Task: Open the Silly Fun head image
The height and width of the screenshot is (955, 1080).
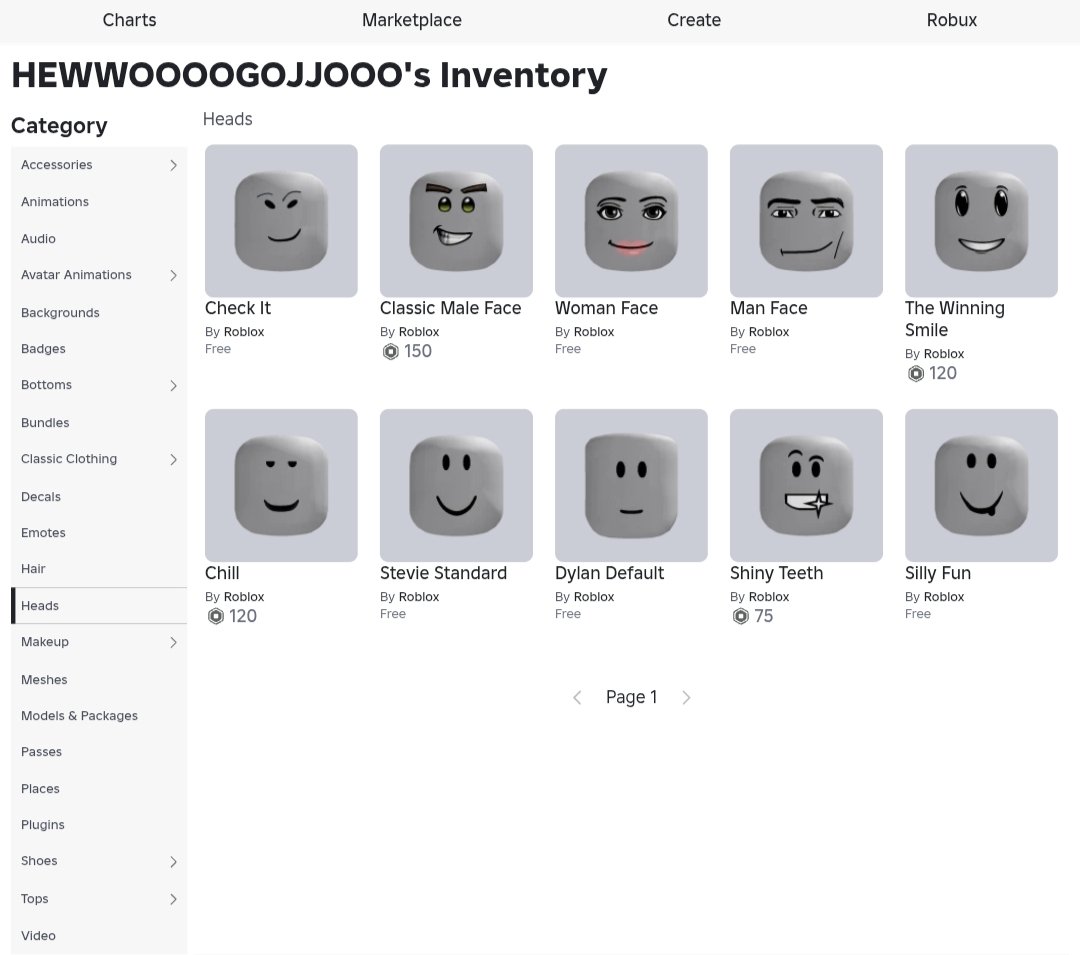Action: (981, 485)
